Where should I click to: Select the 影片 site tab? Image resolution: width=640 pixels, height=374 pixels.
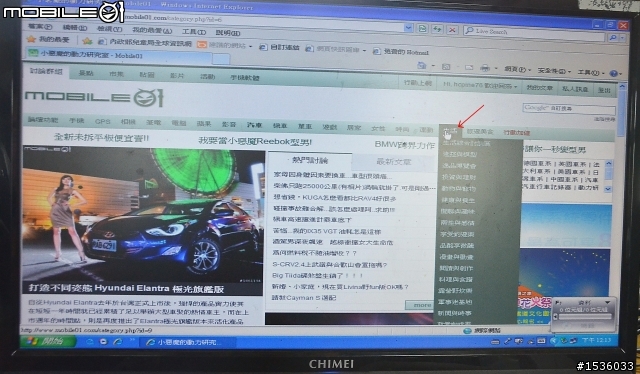tap(177, 76)
